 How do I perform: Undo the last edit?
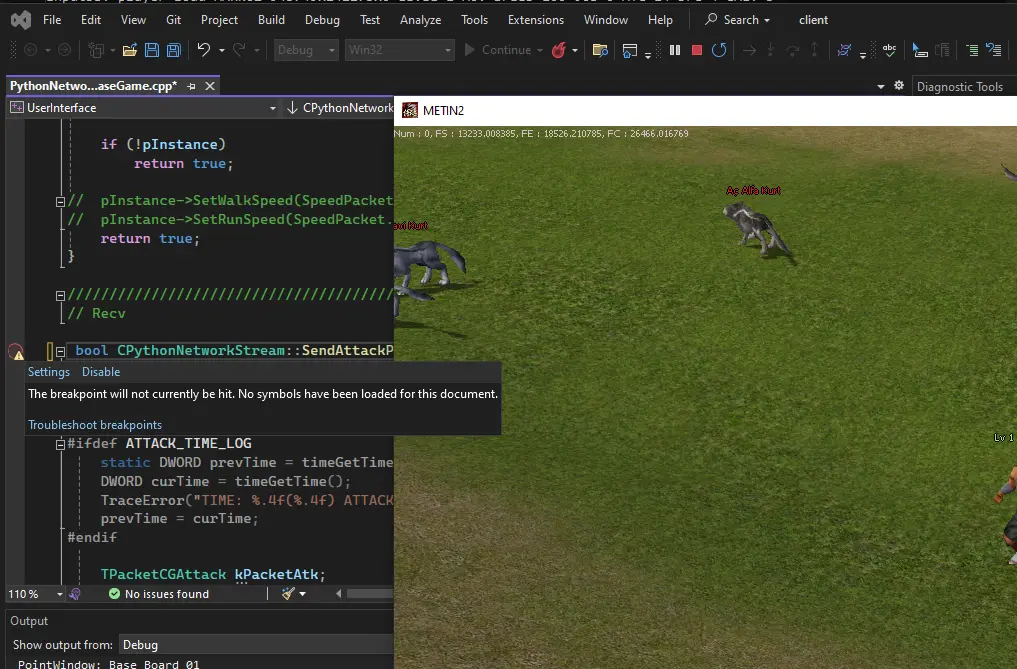(204, 50)
